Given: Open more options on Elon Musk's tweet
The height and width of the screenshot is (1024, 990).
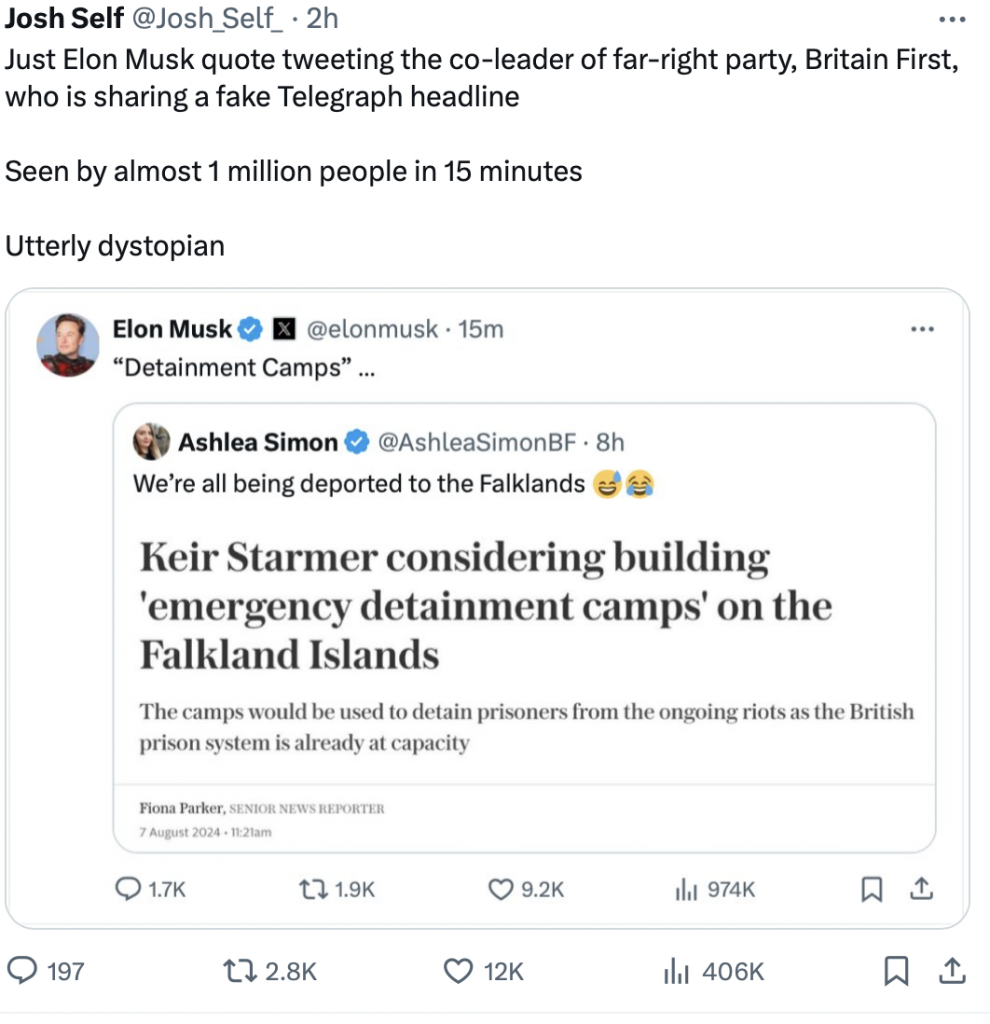Looking at the screenshot, I should point(922,329).
